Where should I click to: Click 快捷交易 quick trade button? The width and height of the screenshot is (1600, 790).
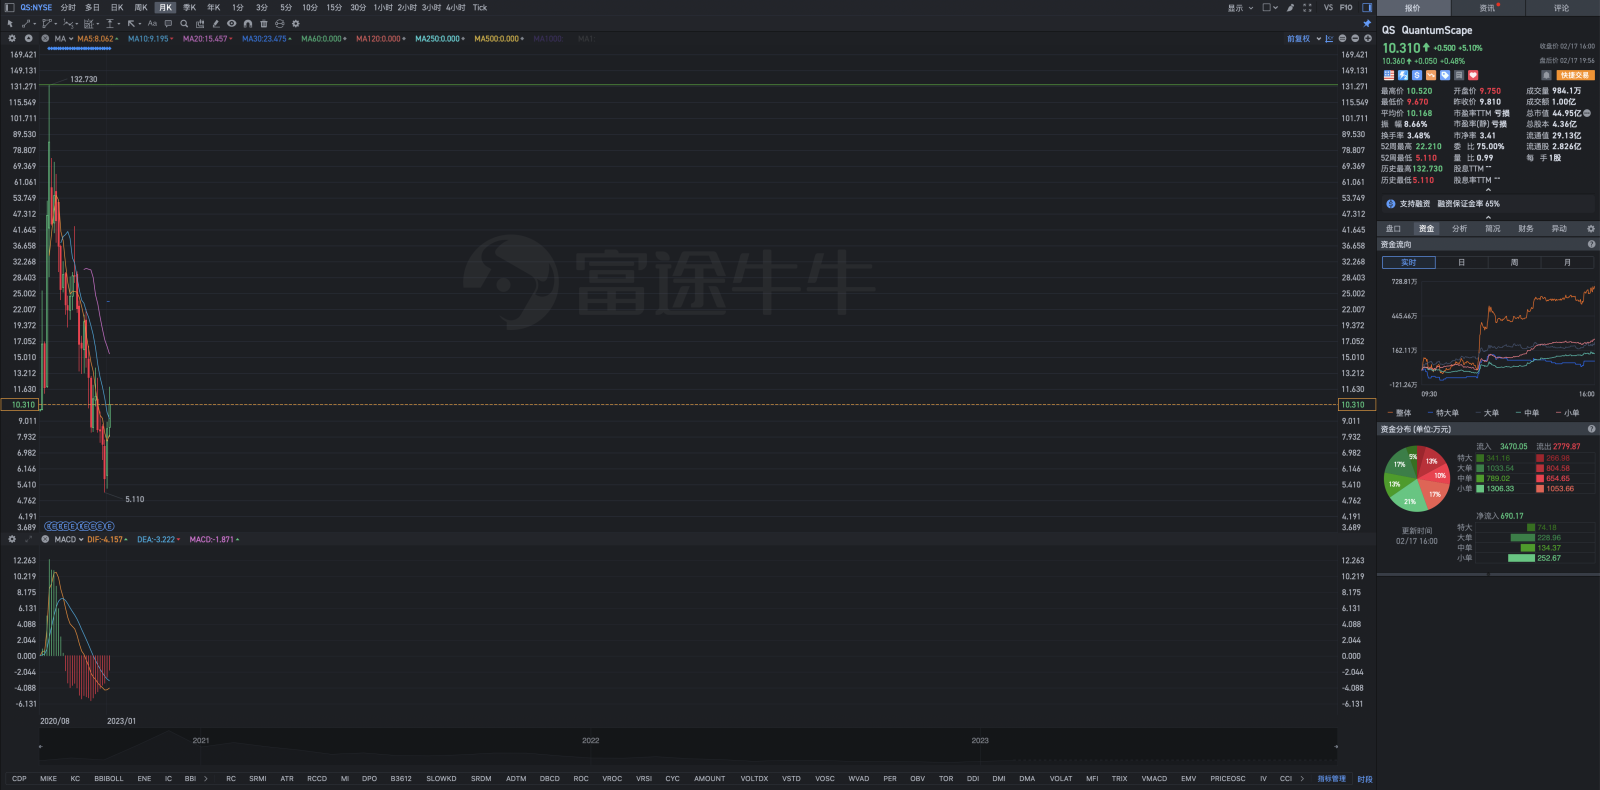click(x=1576, y=75)
